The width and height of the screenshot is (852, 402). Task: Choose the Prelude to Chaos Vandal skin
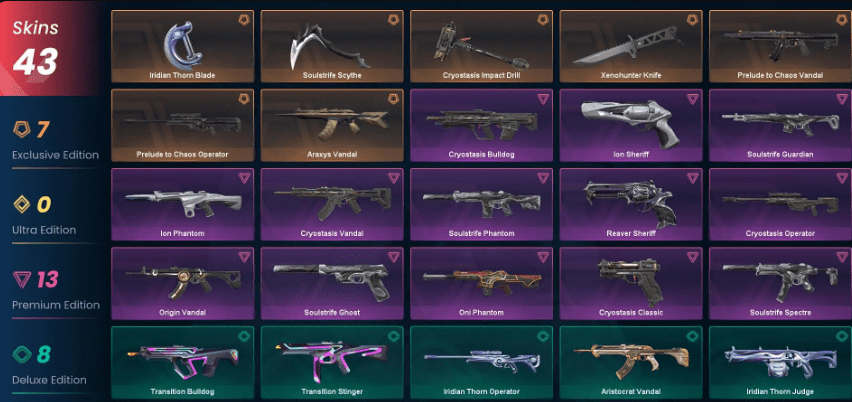(x=780, y=46)
